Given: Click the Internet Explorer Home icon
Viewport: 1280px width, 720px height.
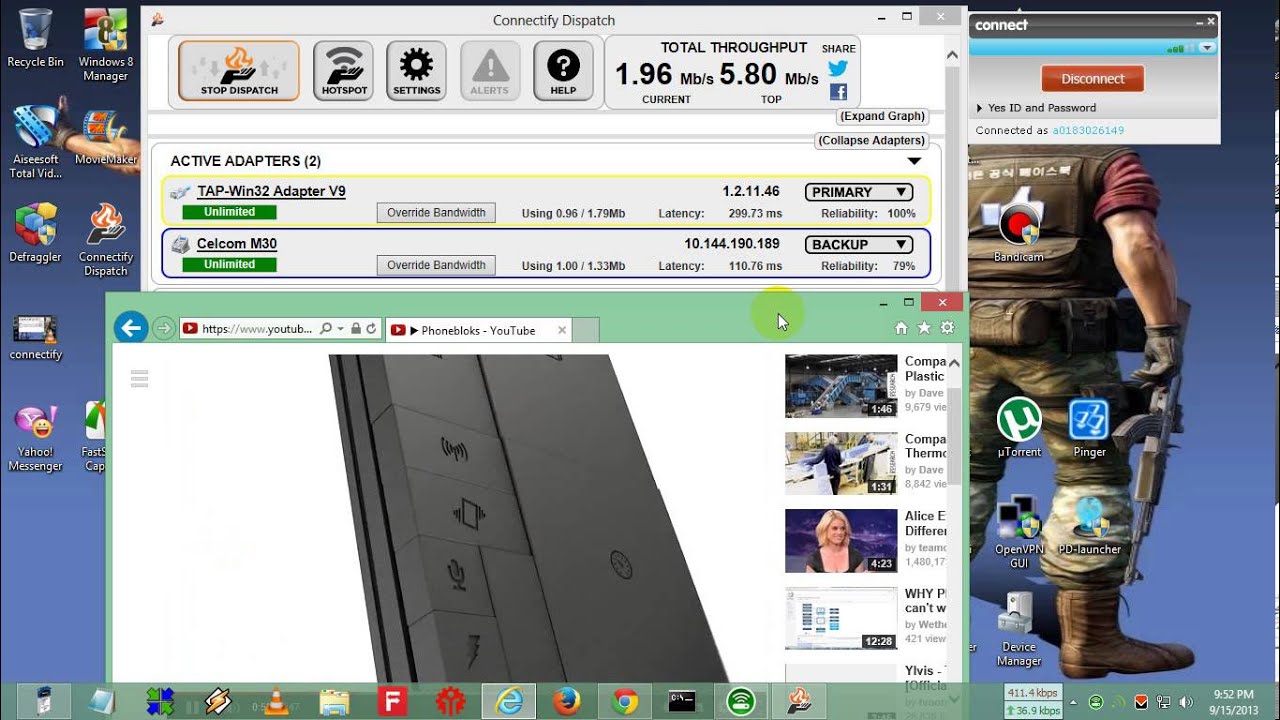Looking at the screenshot, I should [901, 328].
